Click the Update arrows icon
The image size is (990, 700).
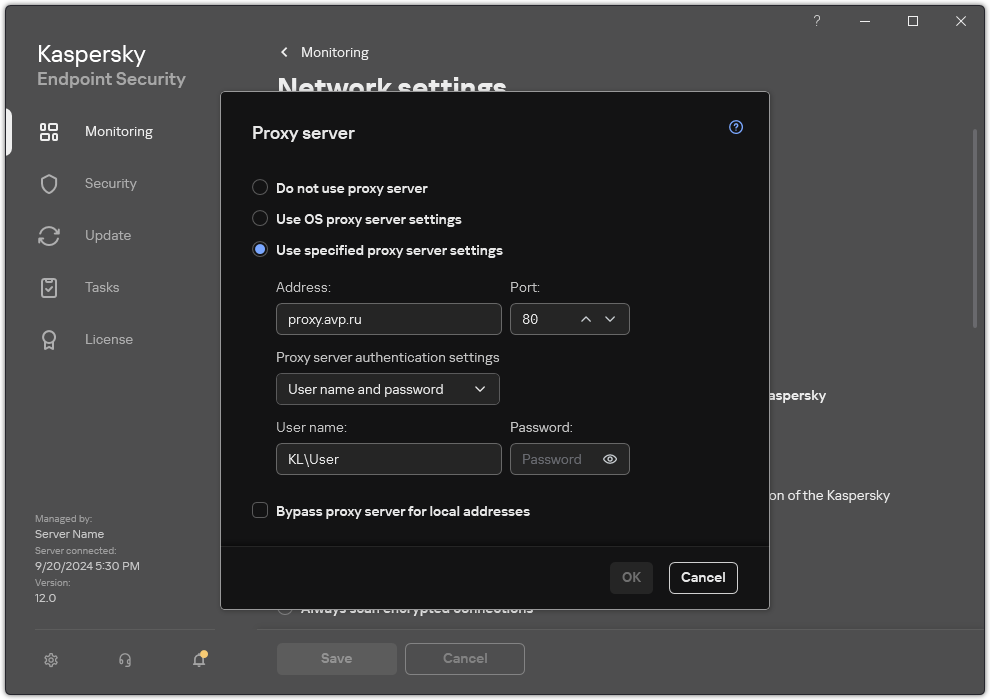[49, 236]
